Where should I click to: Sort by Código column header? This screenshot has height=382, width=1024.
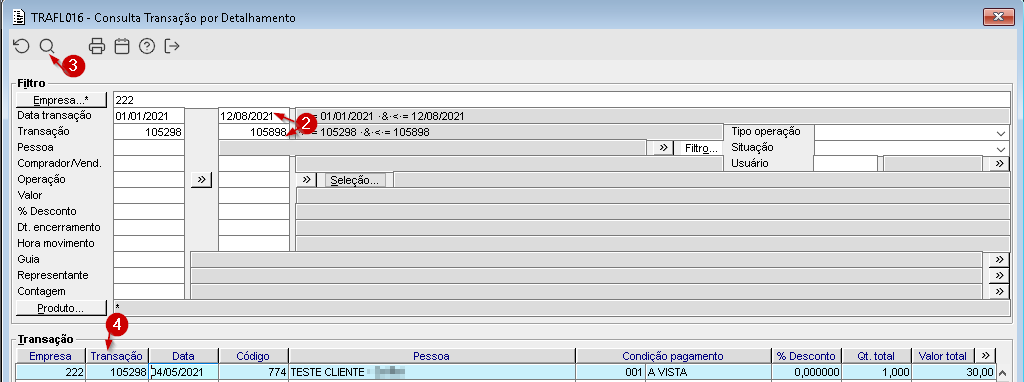point(253,356)
